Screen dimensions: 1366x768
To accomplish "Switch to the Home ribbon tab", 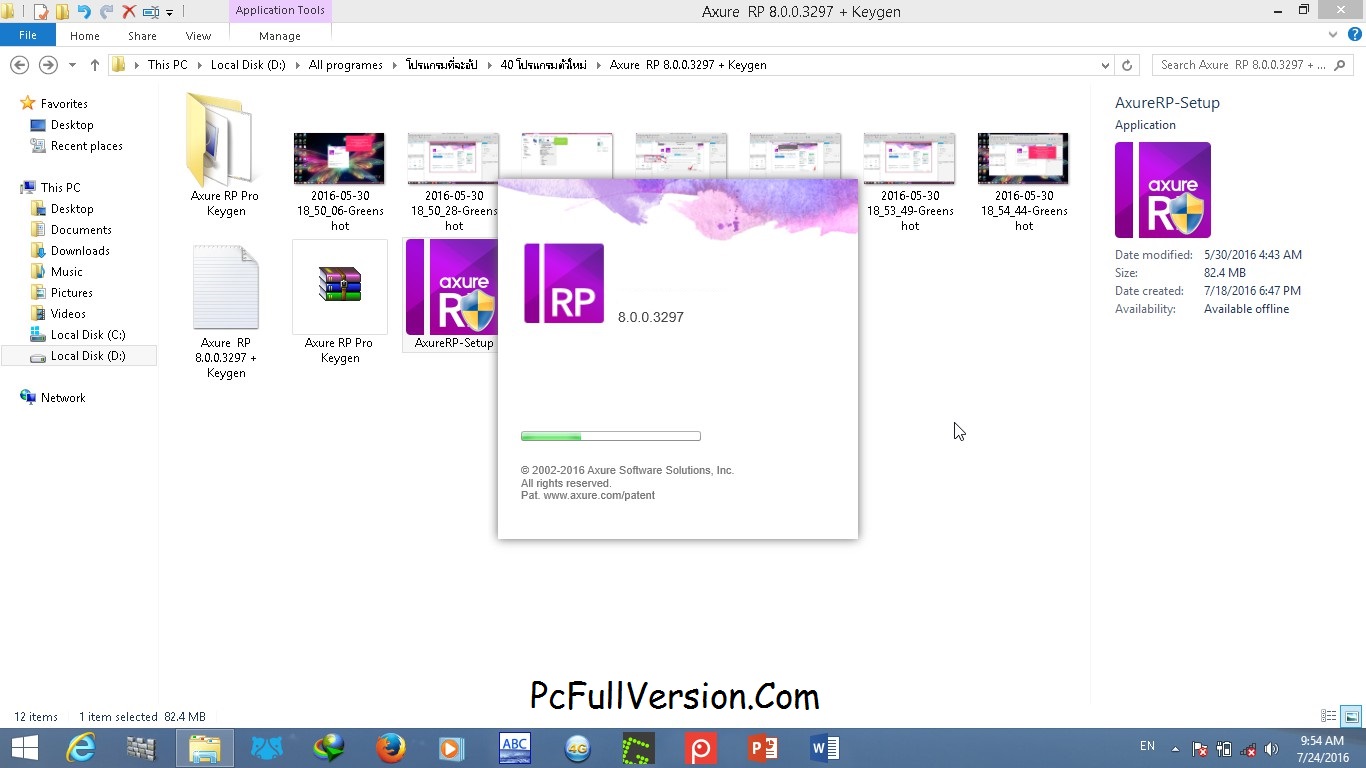I will [85, 36].
